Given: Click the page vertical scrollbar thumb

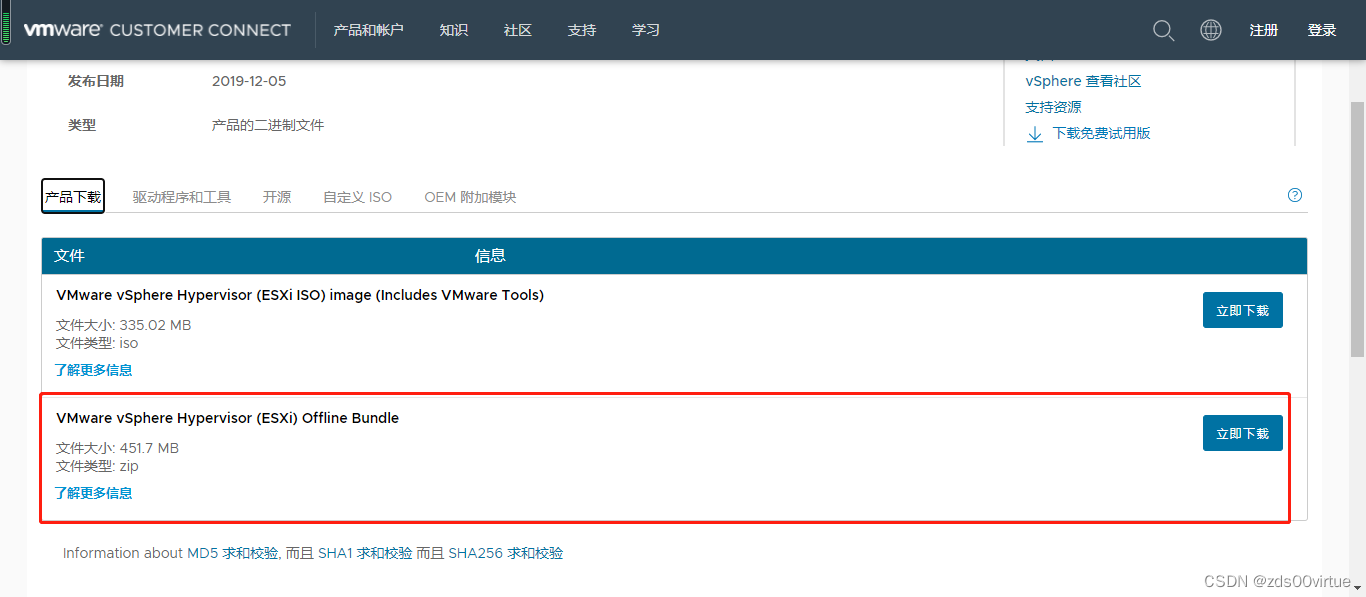Looking at the screenshot, I should 1357,228.
